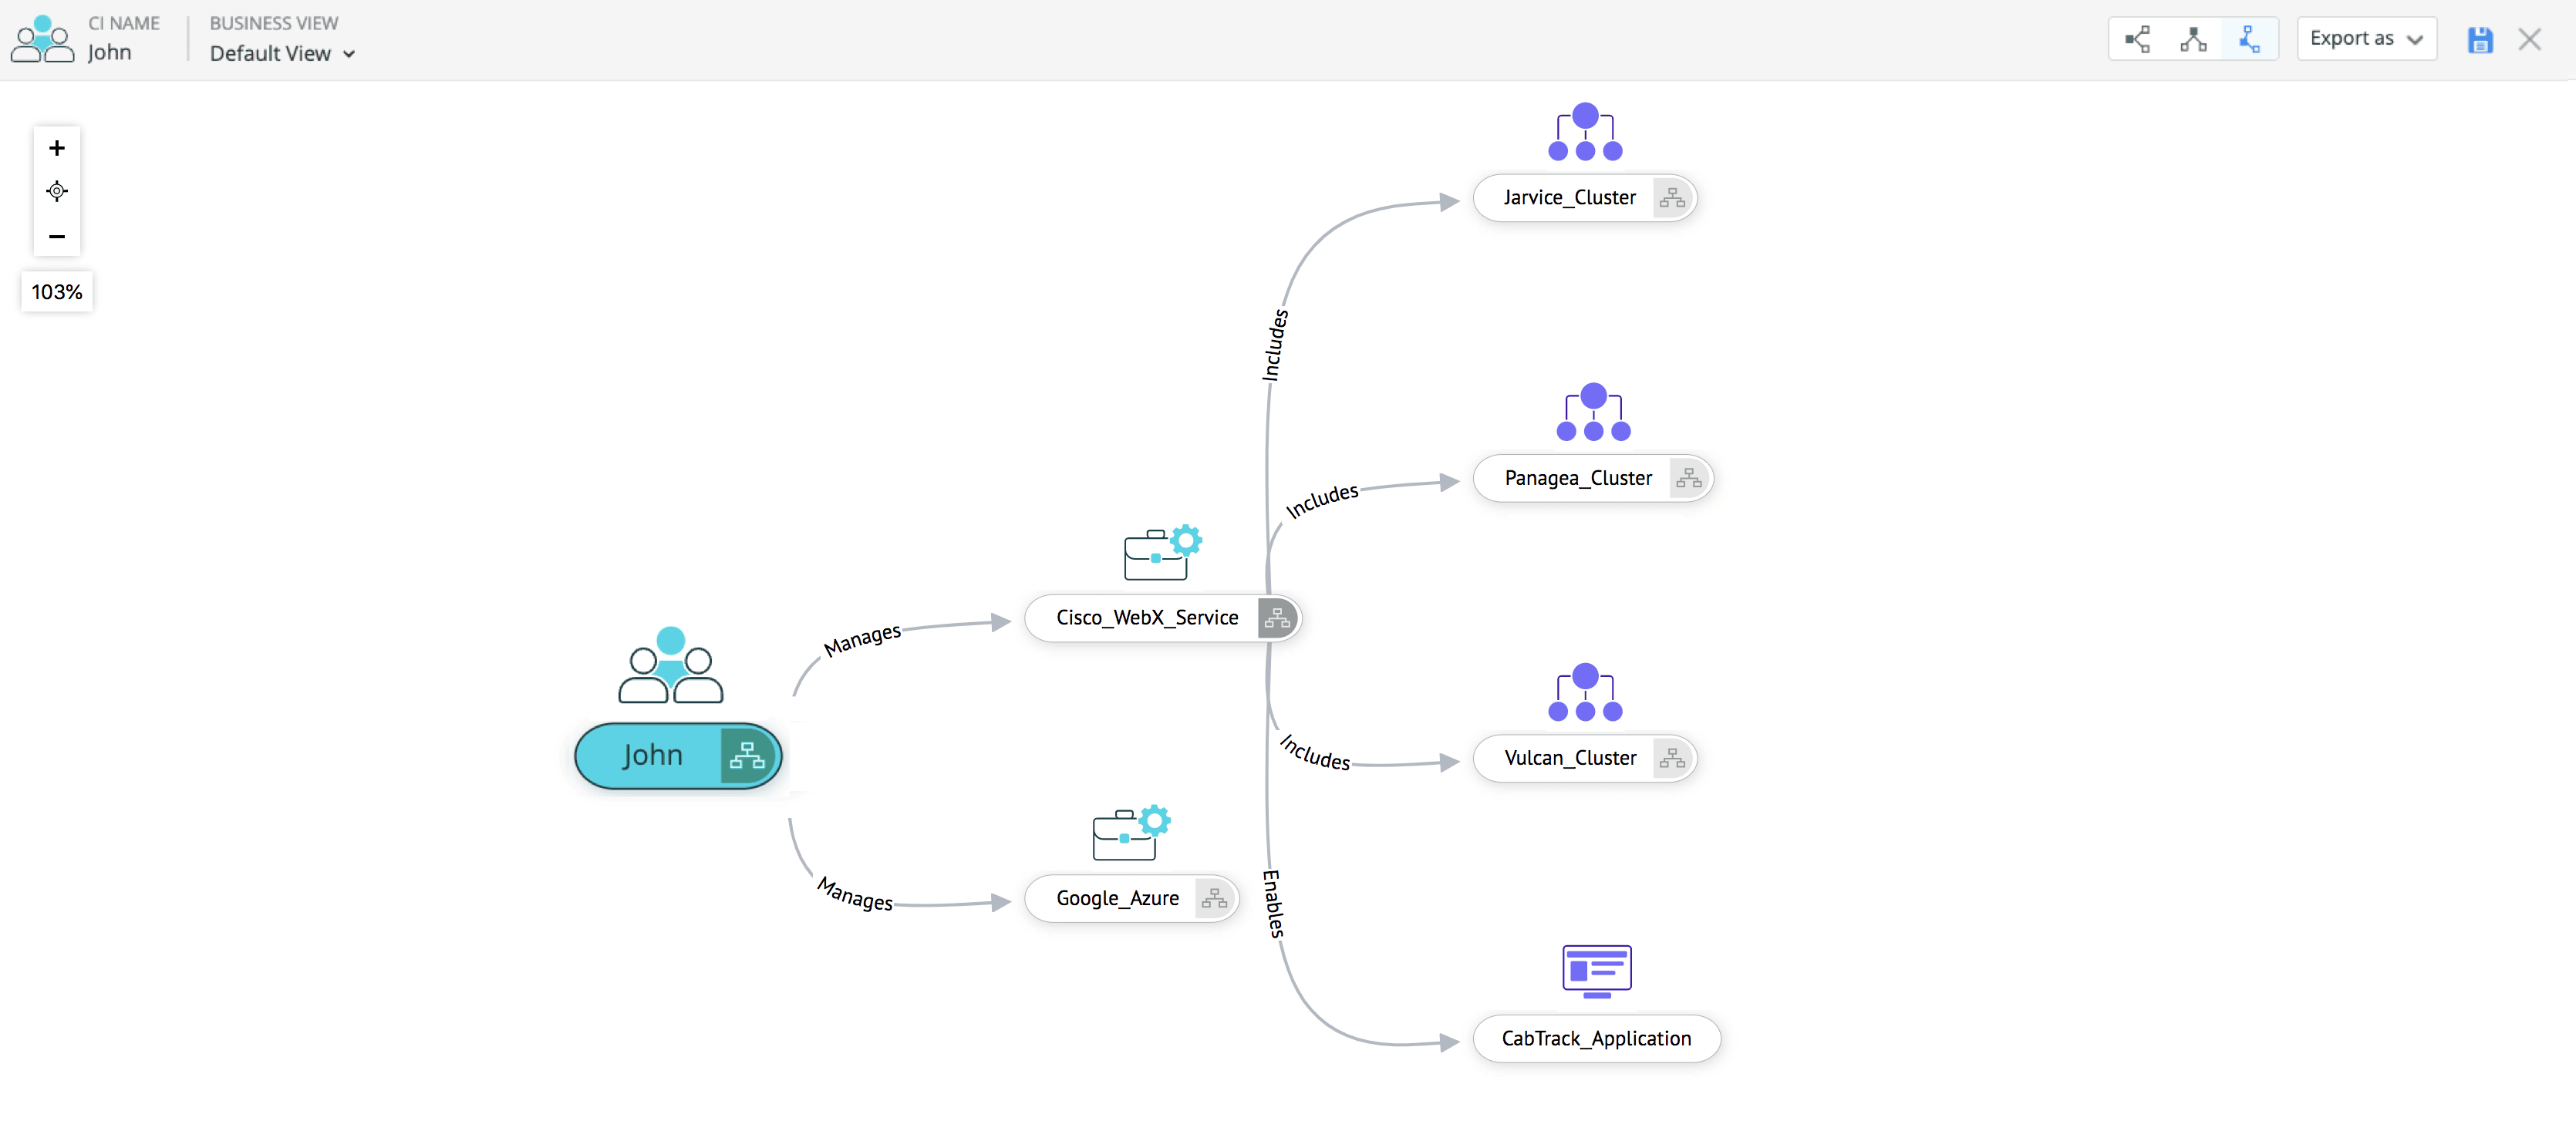
Task: Select the highlighted organic layout button
Action: click(2249, 39)
